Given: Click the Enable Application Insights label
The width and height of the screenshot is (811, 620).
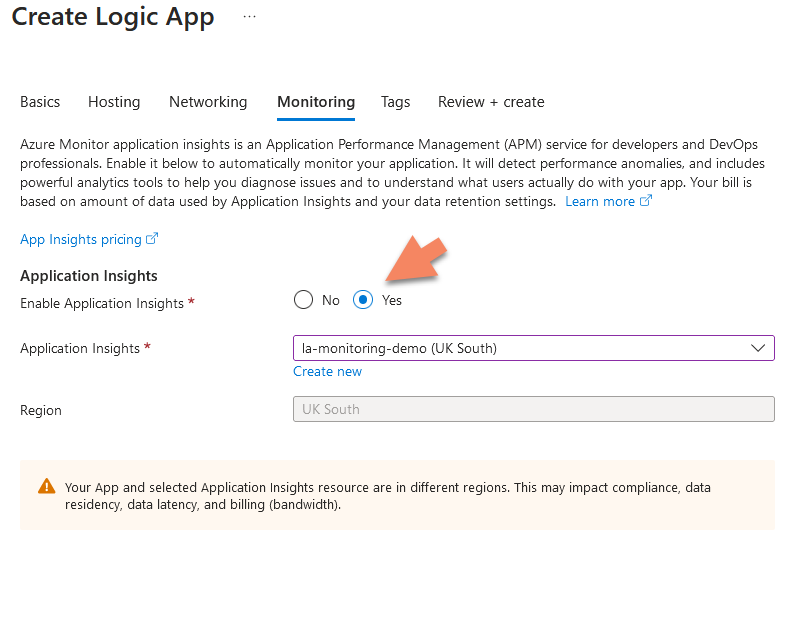Looking at the screenshot, I should [102, 303].
